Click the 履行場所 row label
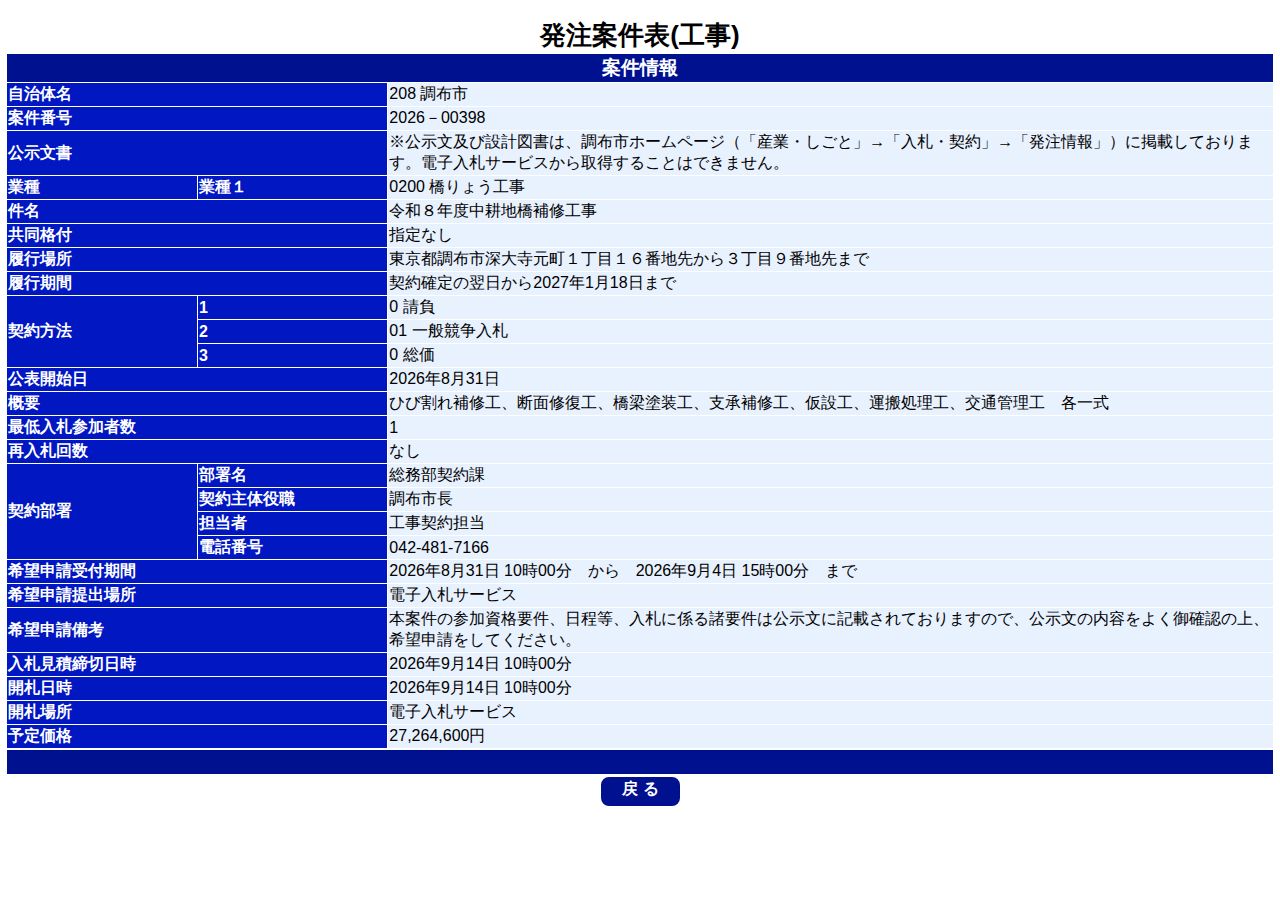The width and height of the screenshot is (1280, 900). coord(197,259)
